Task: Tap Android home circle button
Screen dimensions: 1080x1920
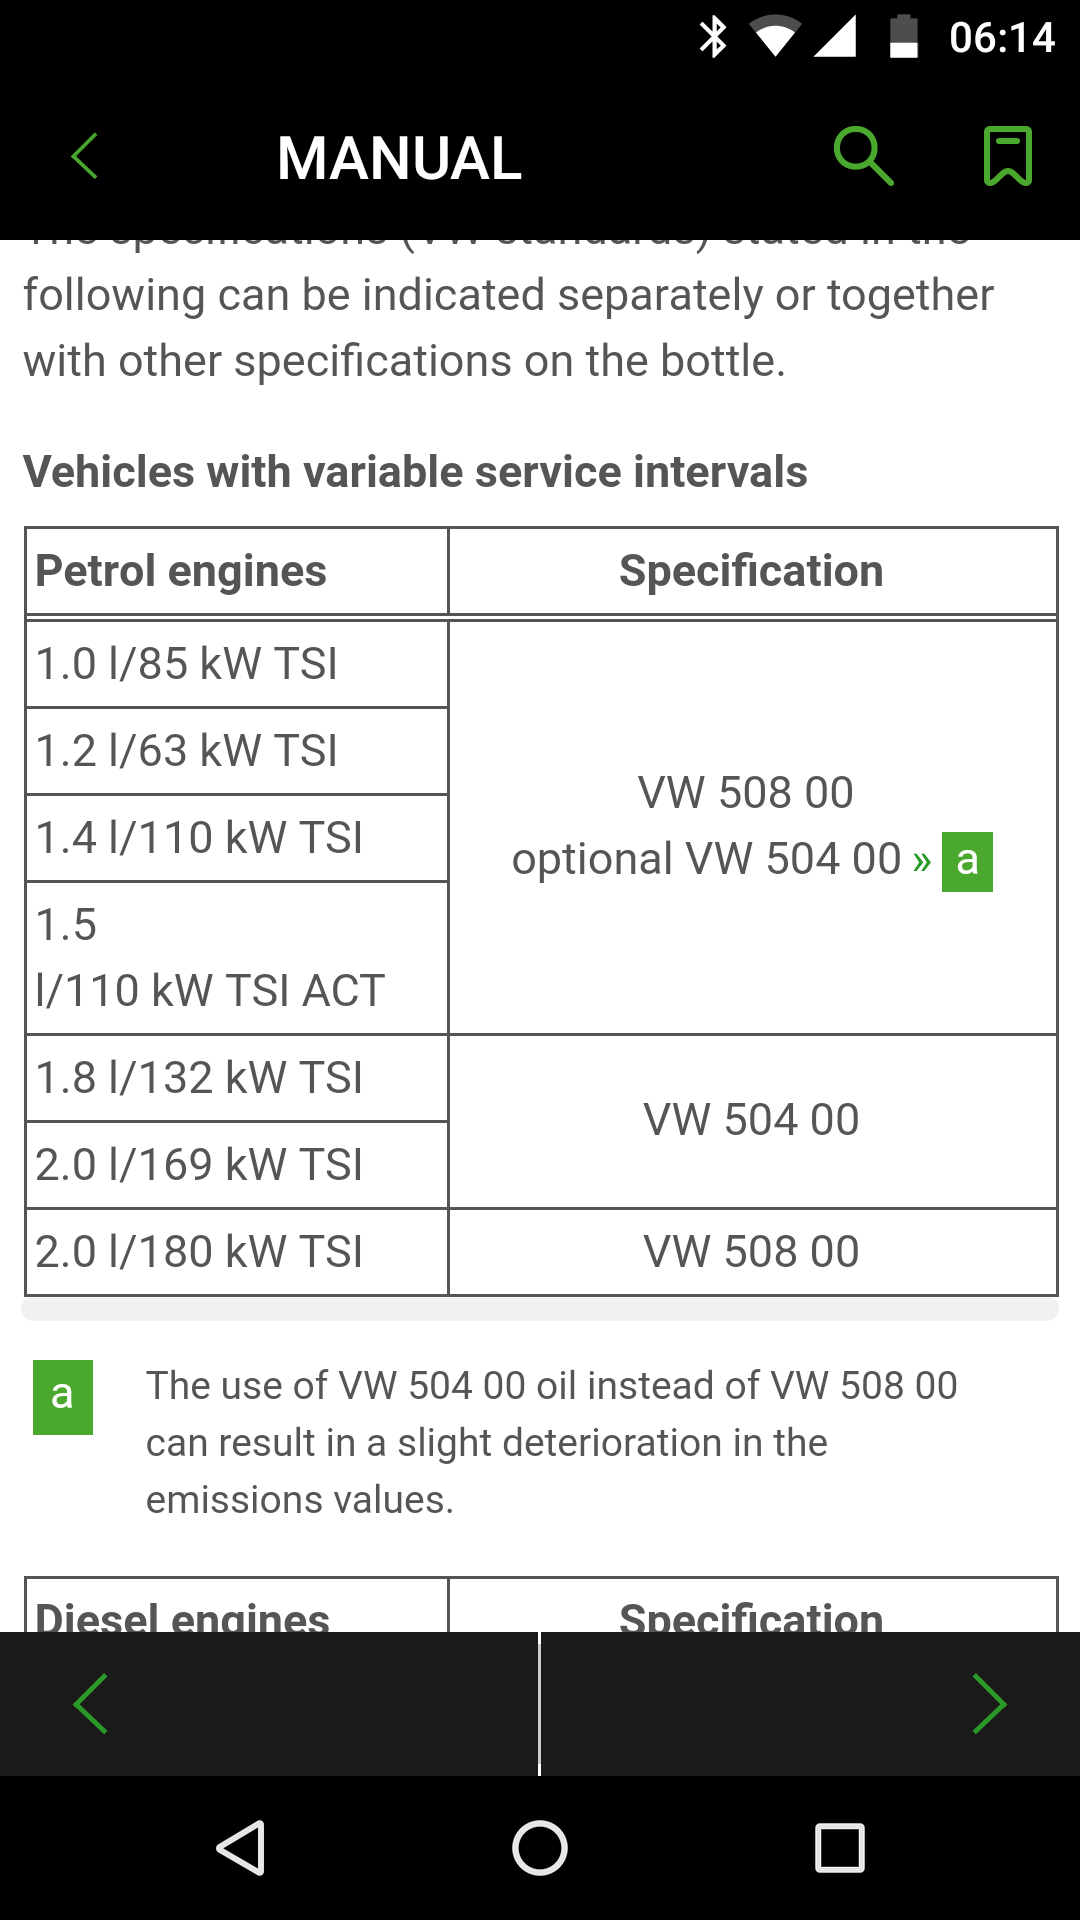Action: click(540, 1847)
